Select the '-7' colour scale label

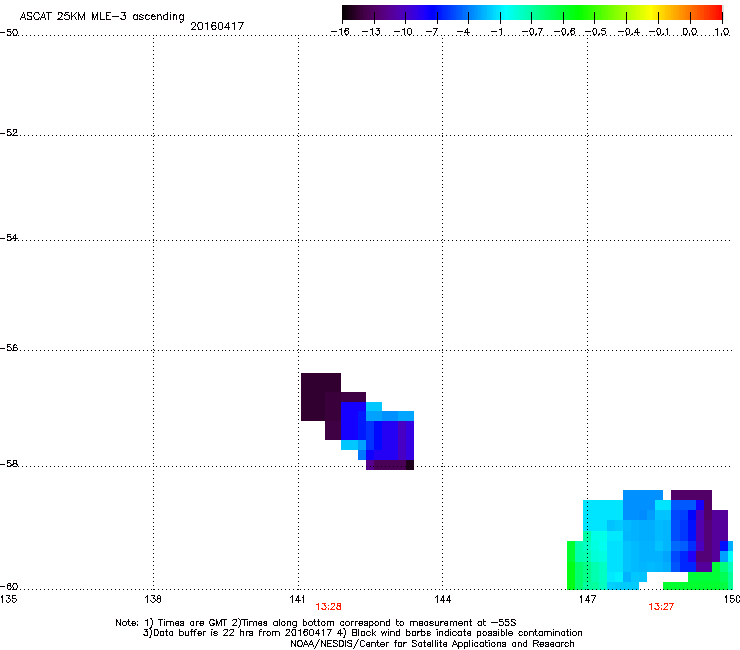click(x=432, y=32)
